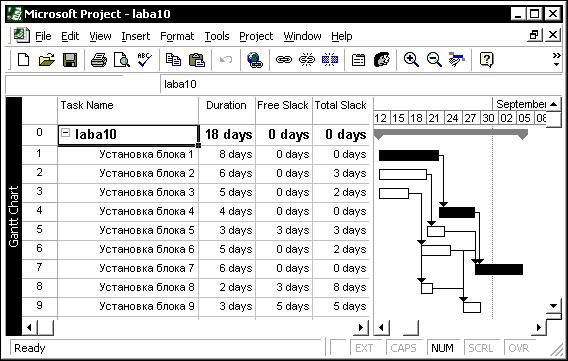This screenshot has width=568, height=361.
Task: Click the chart scrollbar up arrow
Action: [554, 104]
